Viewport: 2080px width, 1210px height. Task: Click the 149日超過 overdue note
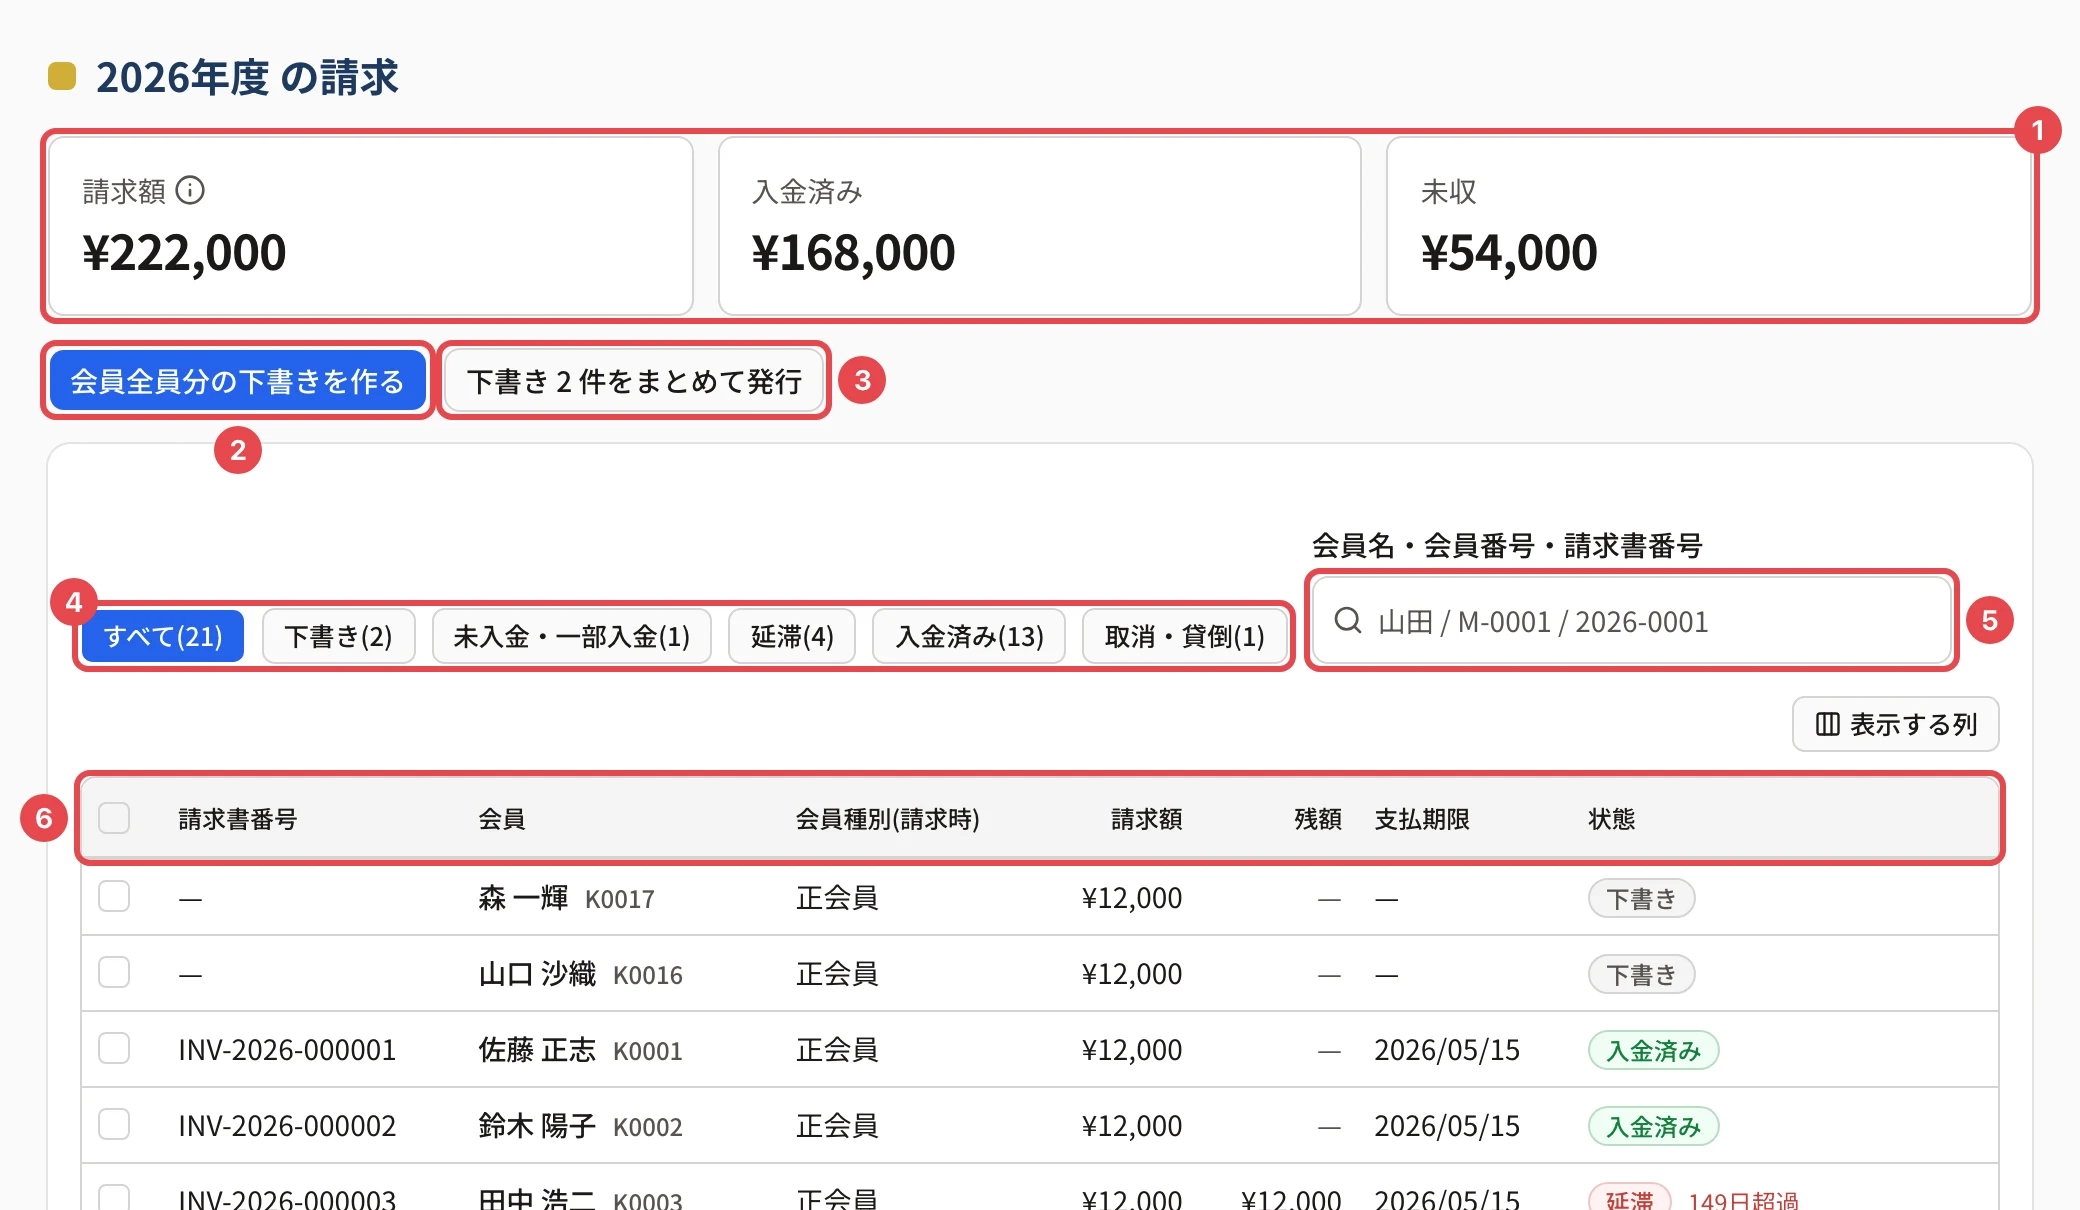click(1743, 1200)
